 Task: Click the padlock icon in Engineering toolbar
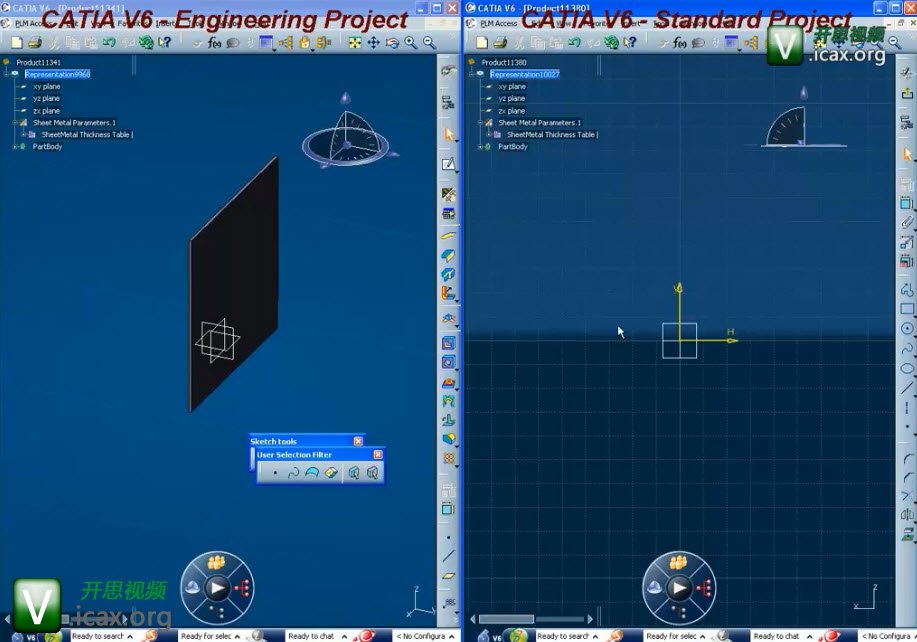[x=304, y=42]
